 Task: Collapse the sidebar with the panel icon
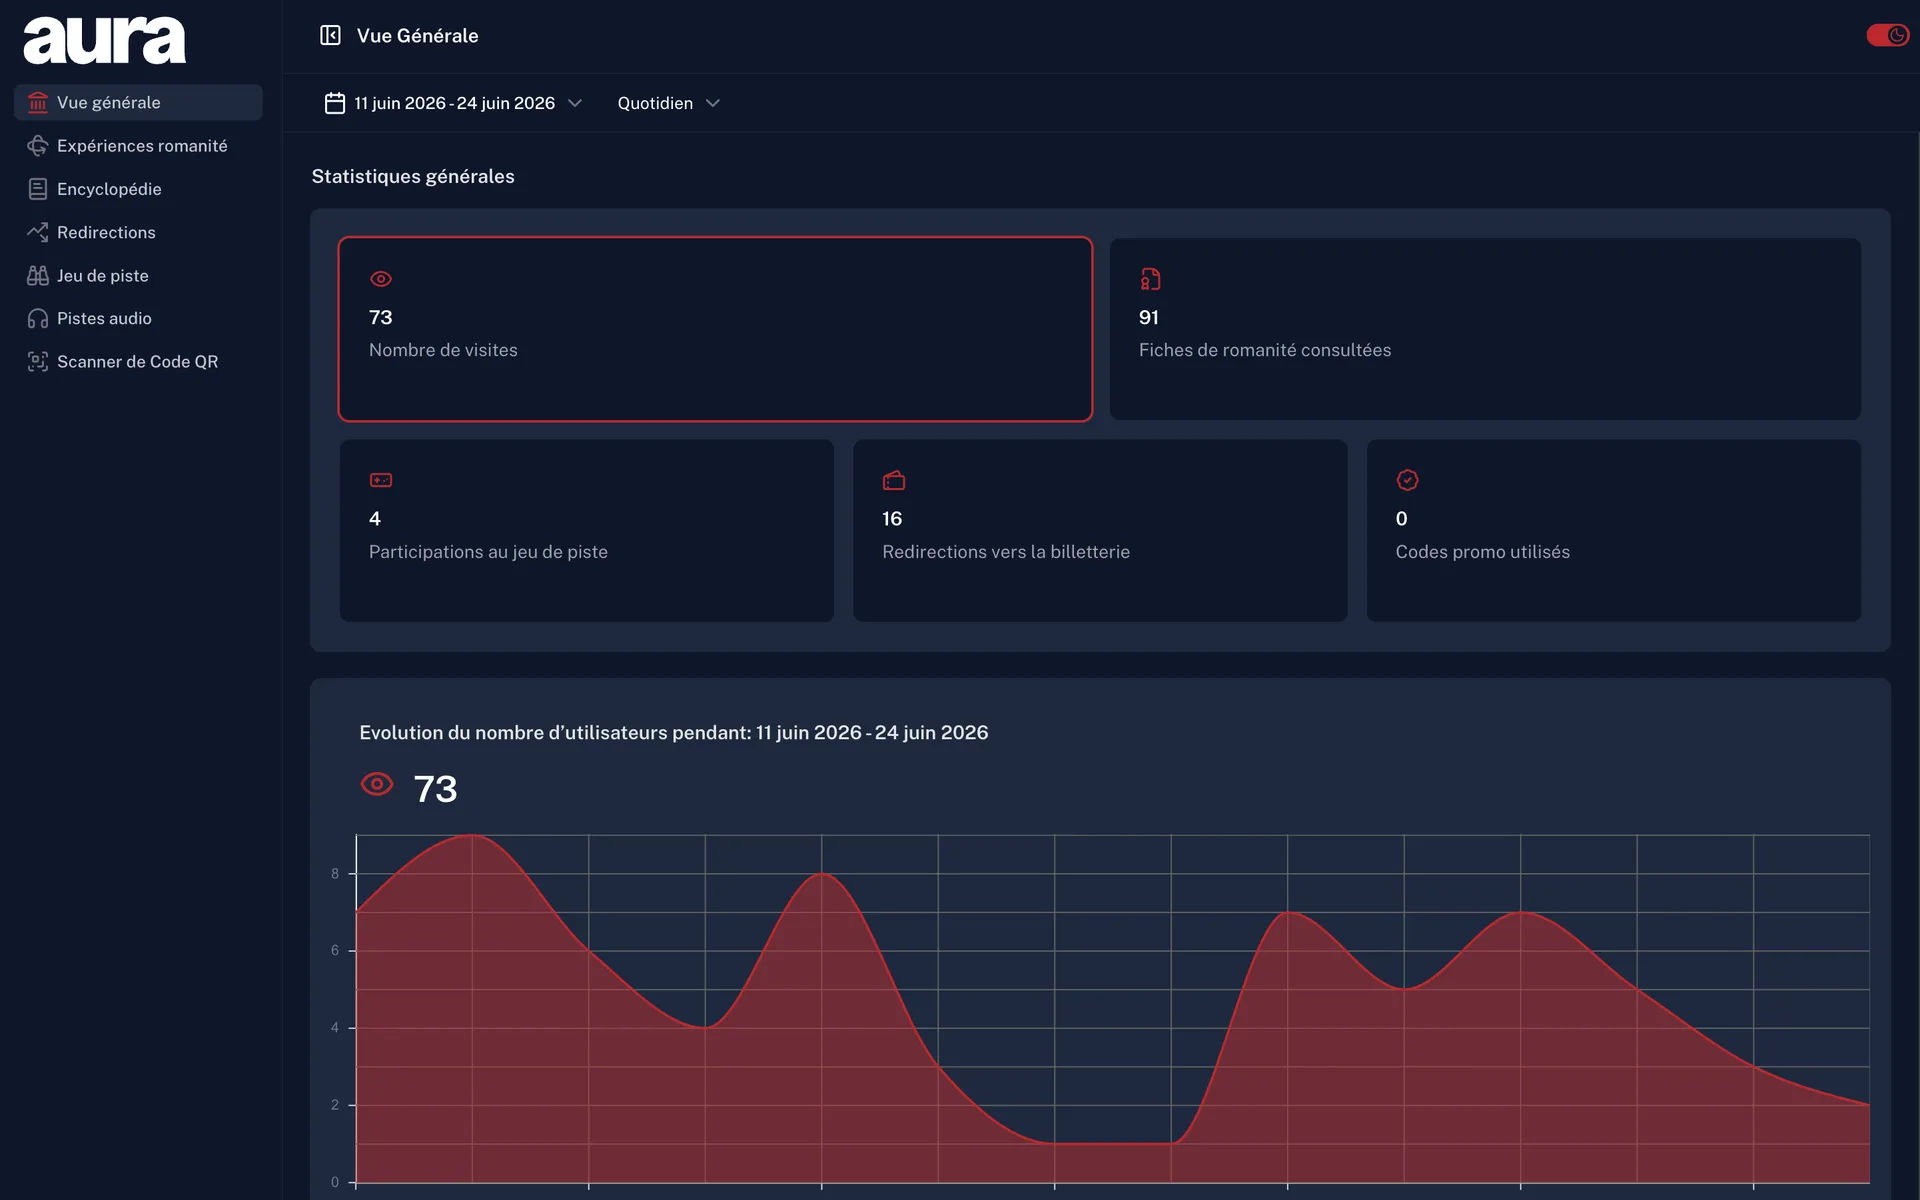[x=330, y=36]
